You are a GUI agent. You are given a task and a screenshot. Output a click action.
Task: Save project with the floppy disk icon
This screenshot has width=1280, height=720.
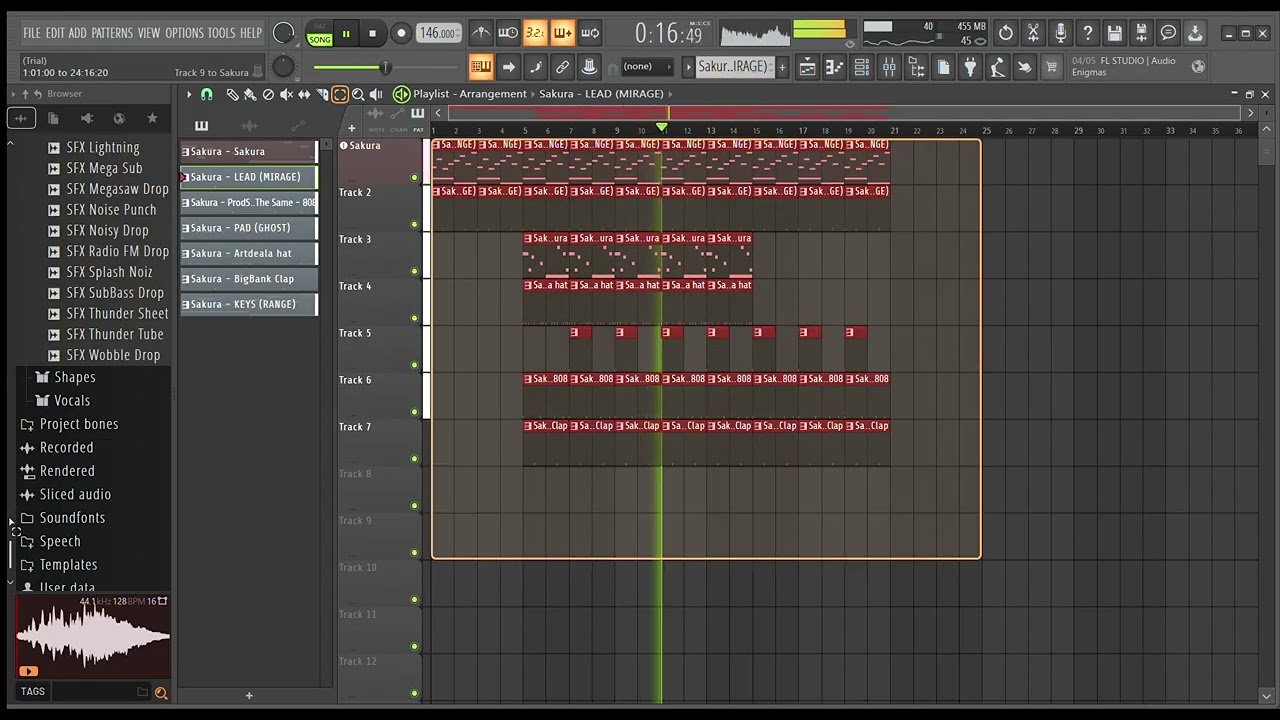(1114, 33)
